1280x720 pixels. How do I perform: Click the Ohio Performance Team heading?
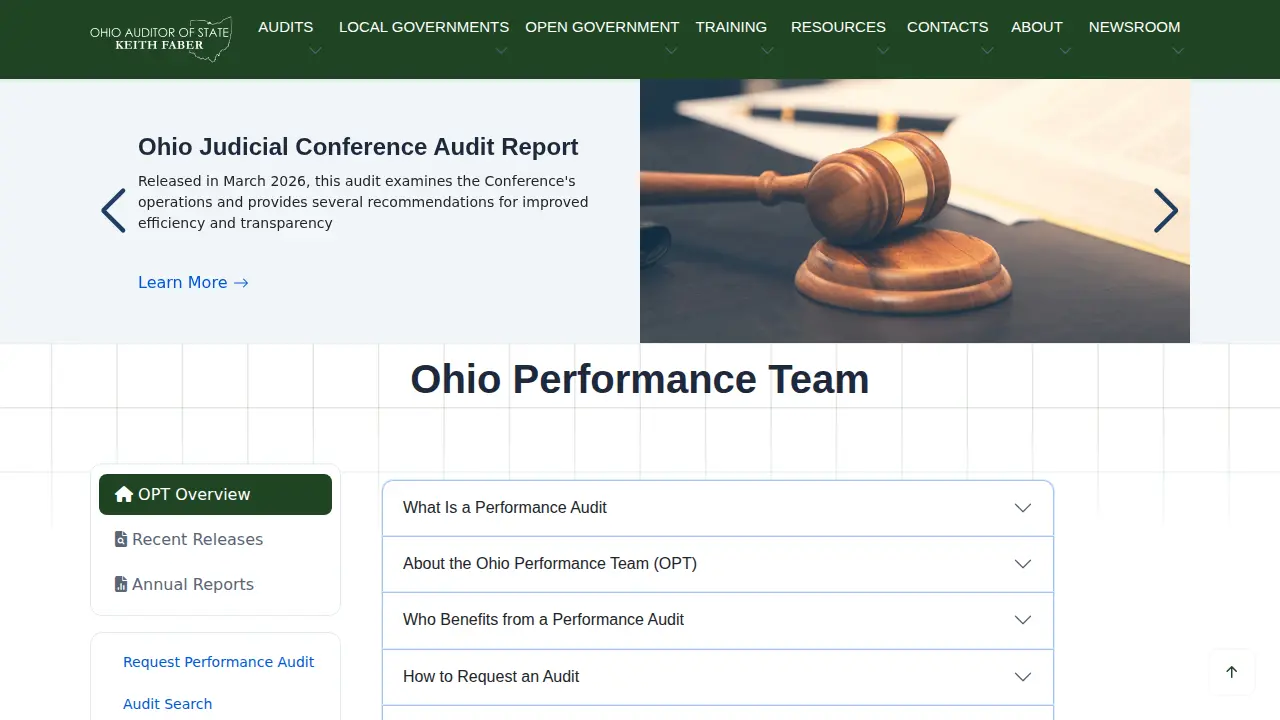(640, 379)
